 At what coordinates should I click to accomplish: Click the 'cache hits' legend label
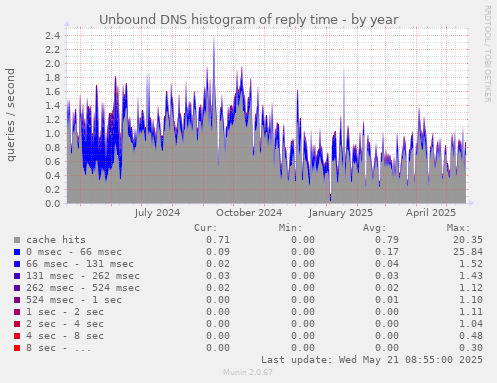pos(56,240)
